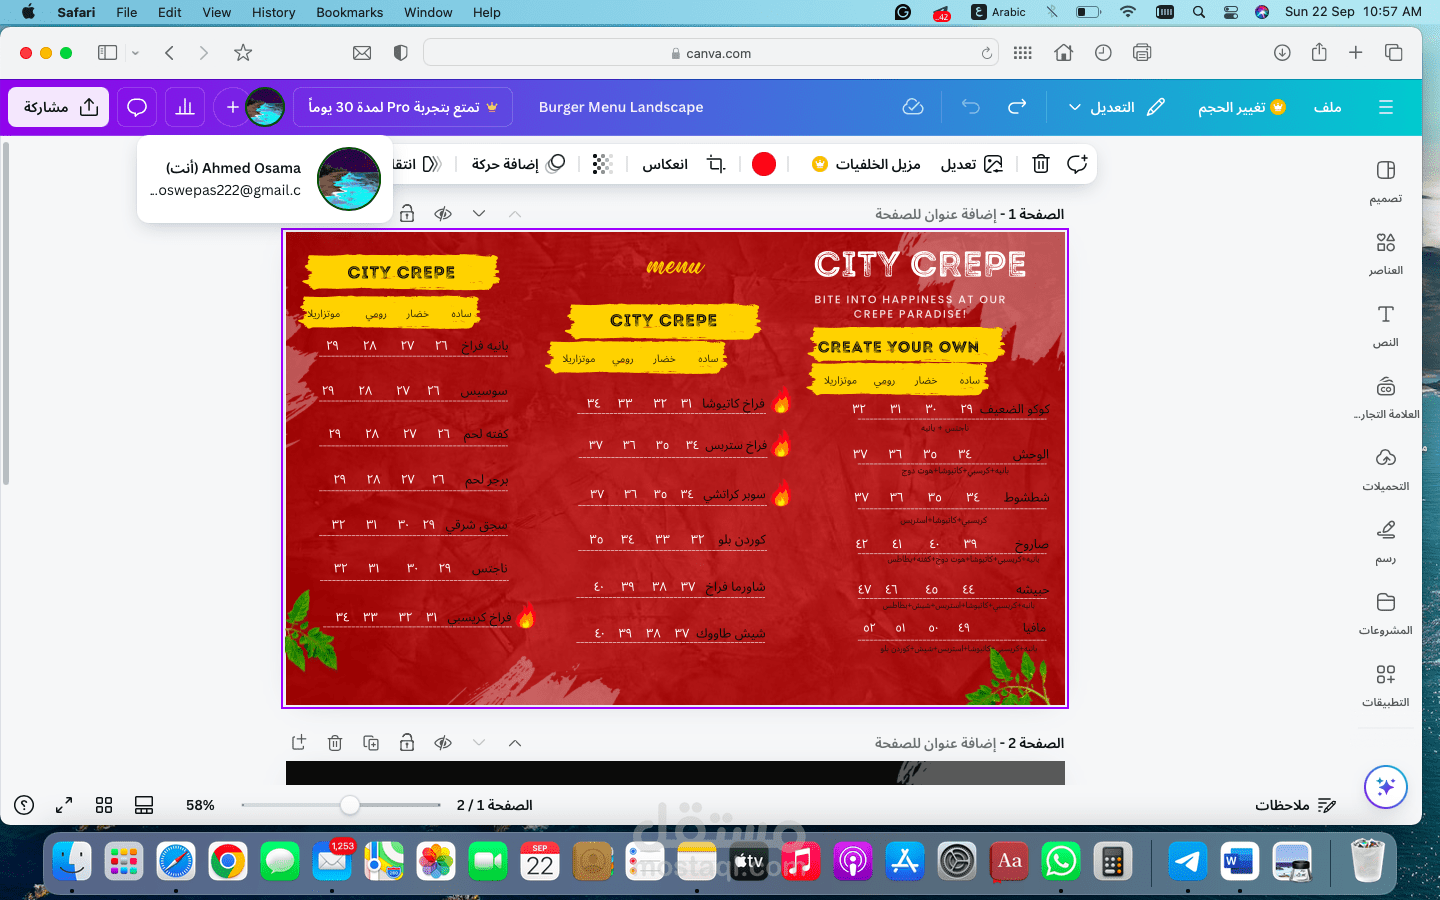1440x900 pixels.
Task: Click the Edit image (تعديل) button
Action: pyautogui.click(x=971, y=164)
